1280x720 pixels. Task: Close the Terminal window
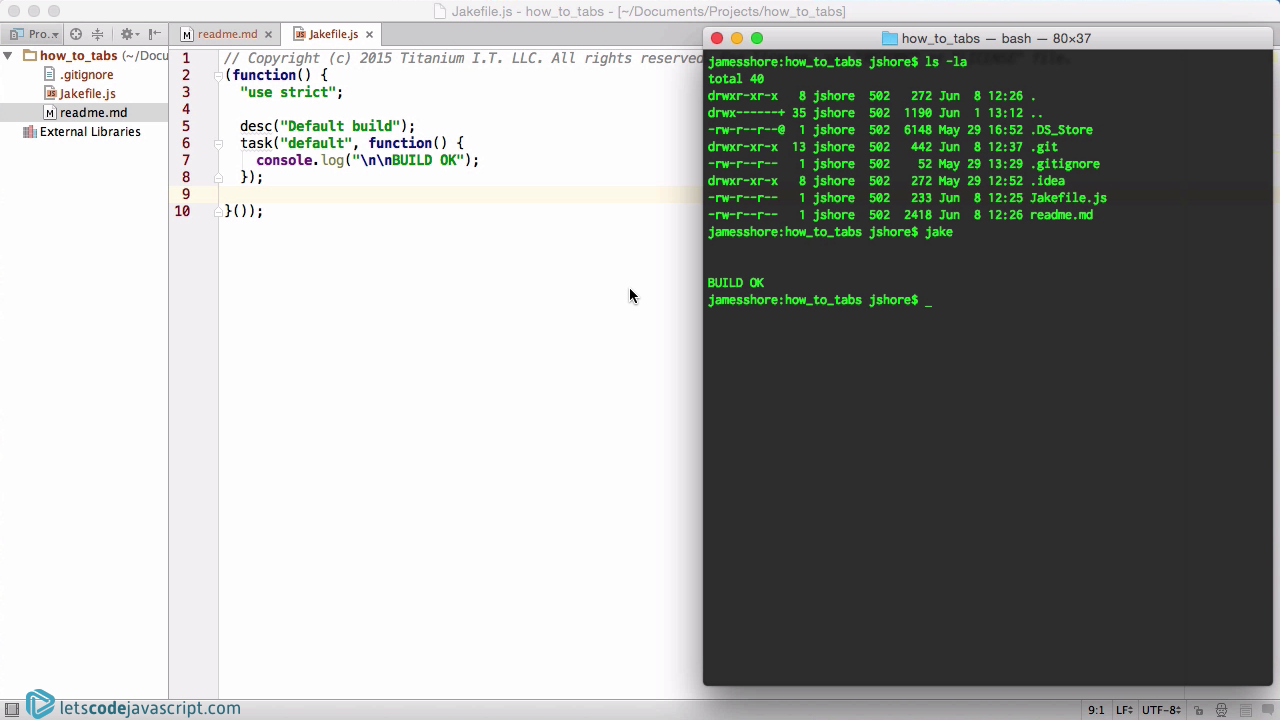717,38
